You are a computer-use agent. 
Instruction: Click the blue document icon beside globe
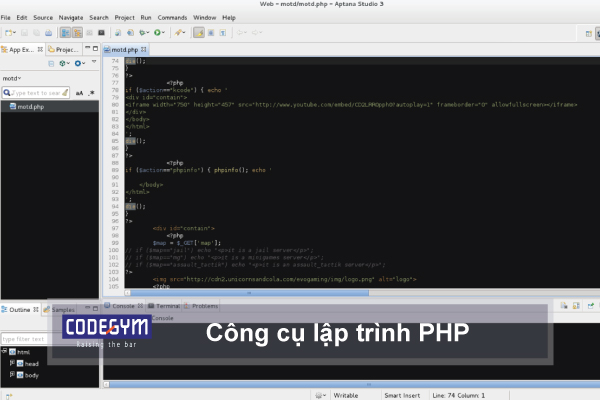point(130,33)
